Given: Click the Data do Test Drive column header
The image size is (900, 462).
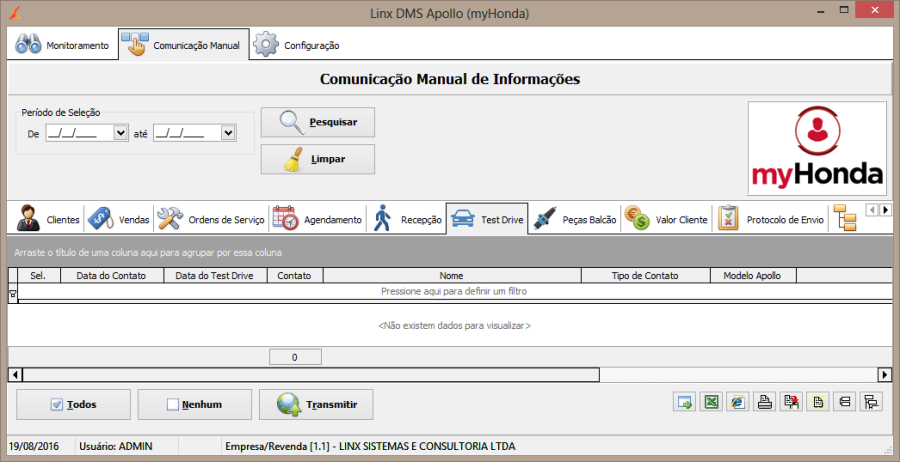Looking at the screenshot, I should [216, 275].
